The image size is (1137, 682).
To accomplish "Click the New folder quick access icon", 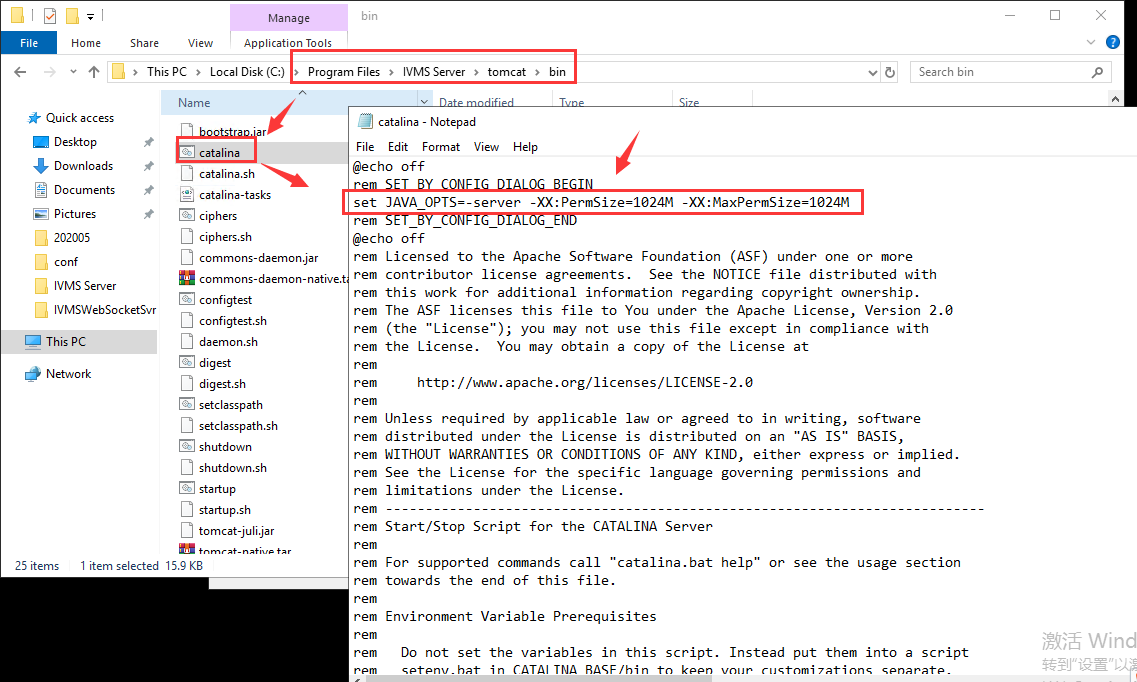I will pos(72,15).
